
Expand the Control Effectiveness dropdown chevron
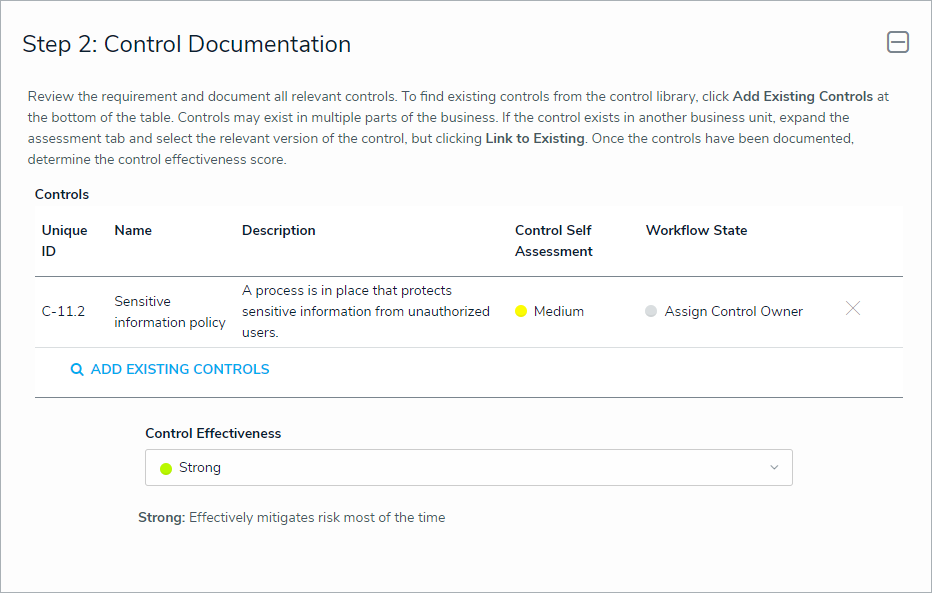(773, 468)
